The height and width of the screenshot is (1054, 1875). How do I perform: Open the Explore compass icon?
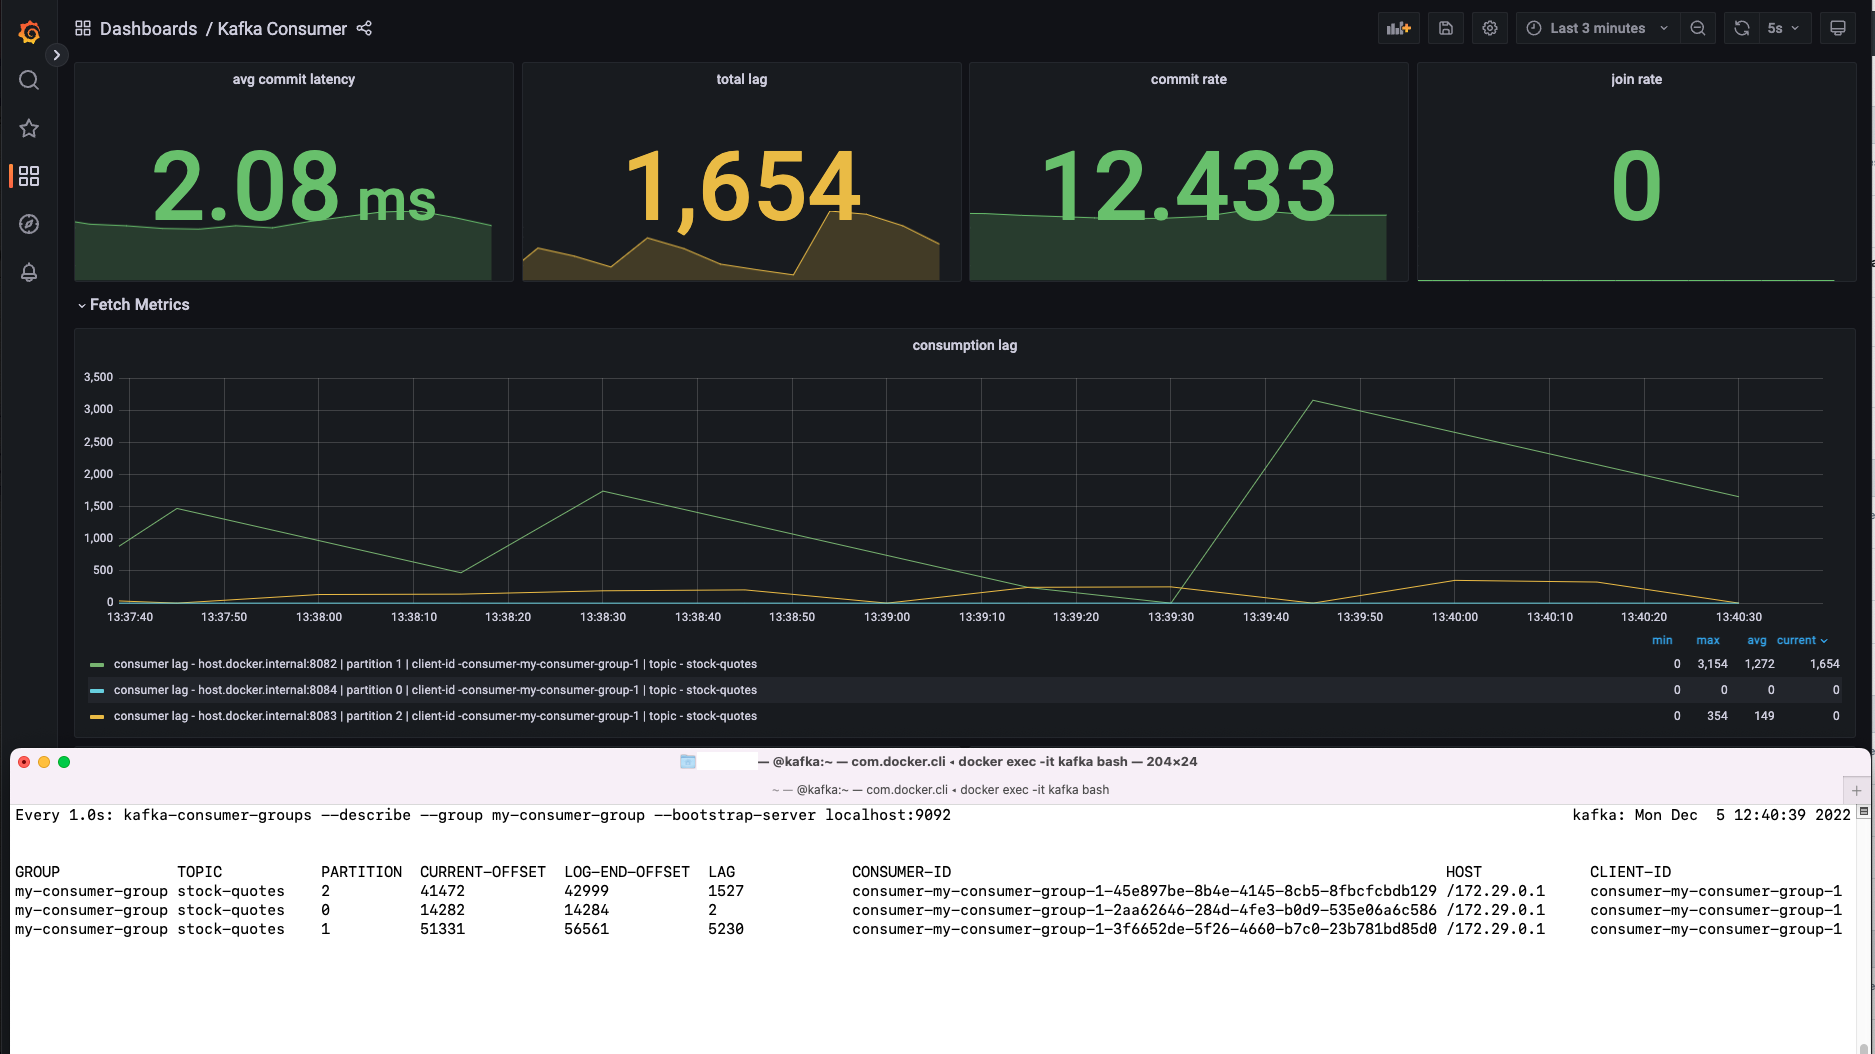click(29, 224)
